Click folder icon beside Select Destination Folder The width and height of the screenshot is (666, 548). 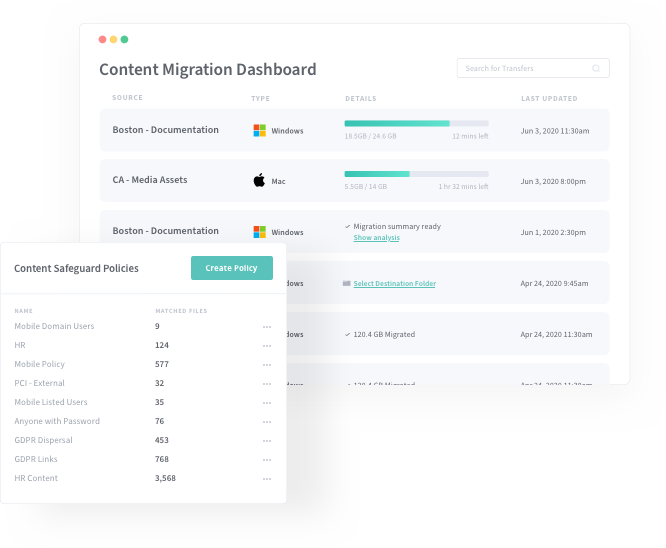(346, 284)
